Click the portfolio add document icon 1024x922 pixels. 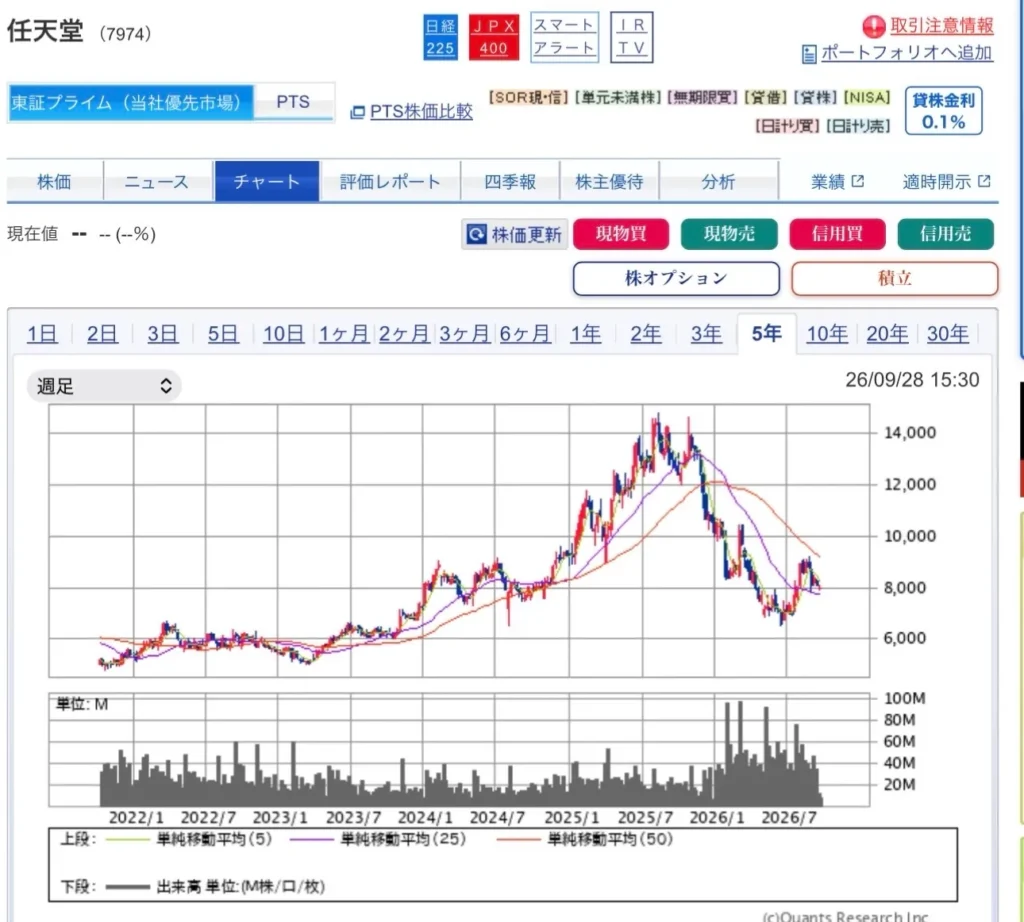click(x=808, y=54)
